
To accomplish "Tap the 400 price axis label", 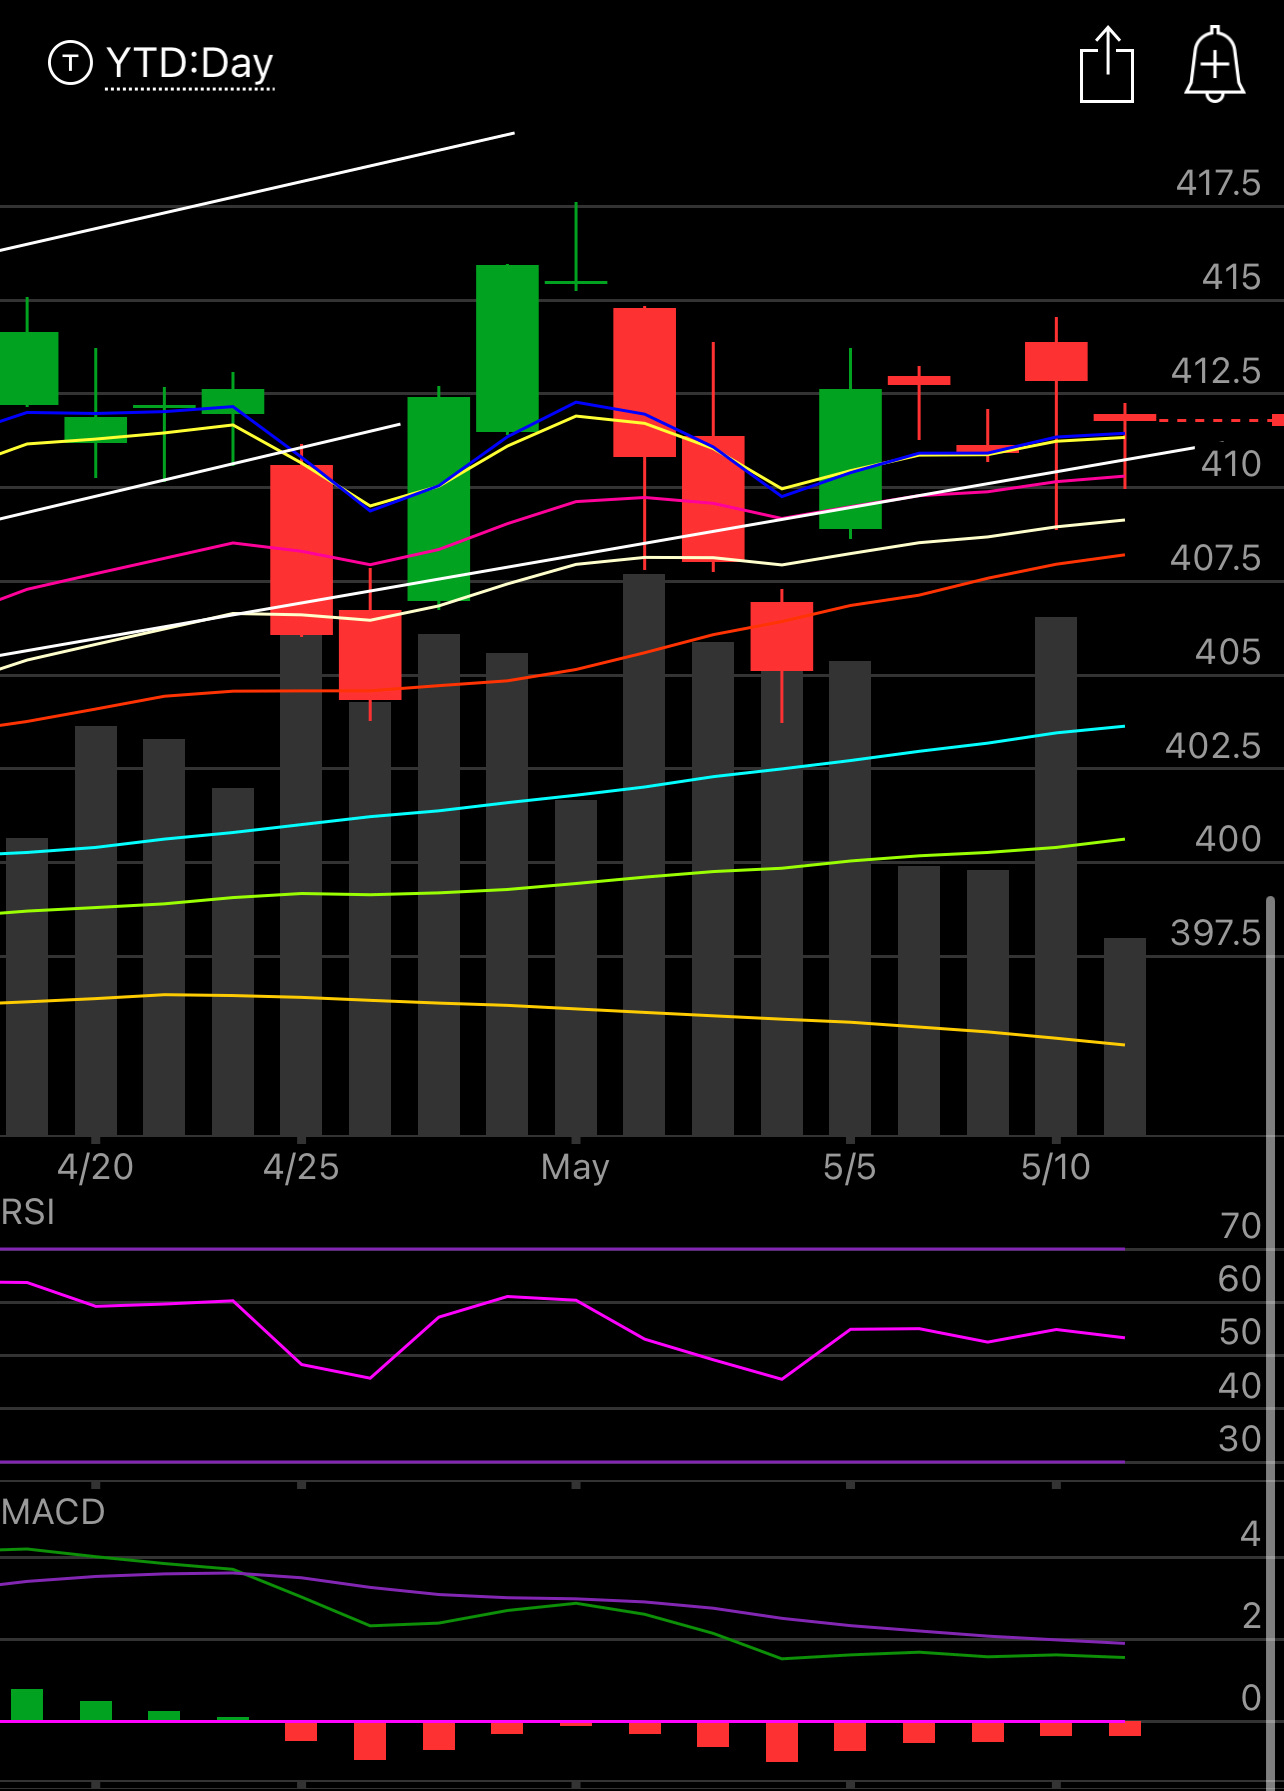I will pyautogui.click(x=1228, y=839).
